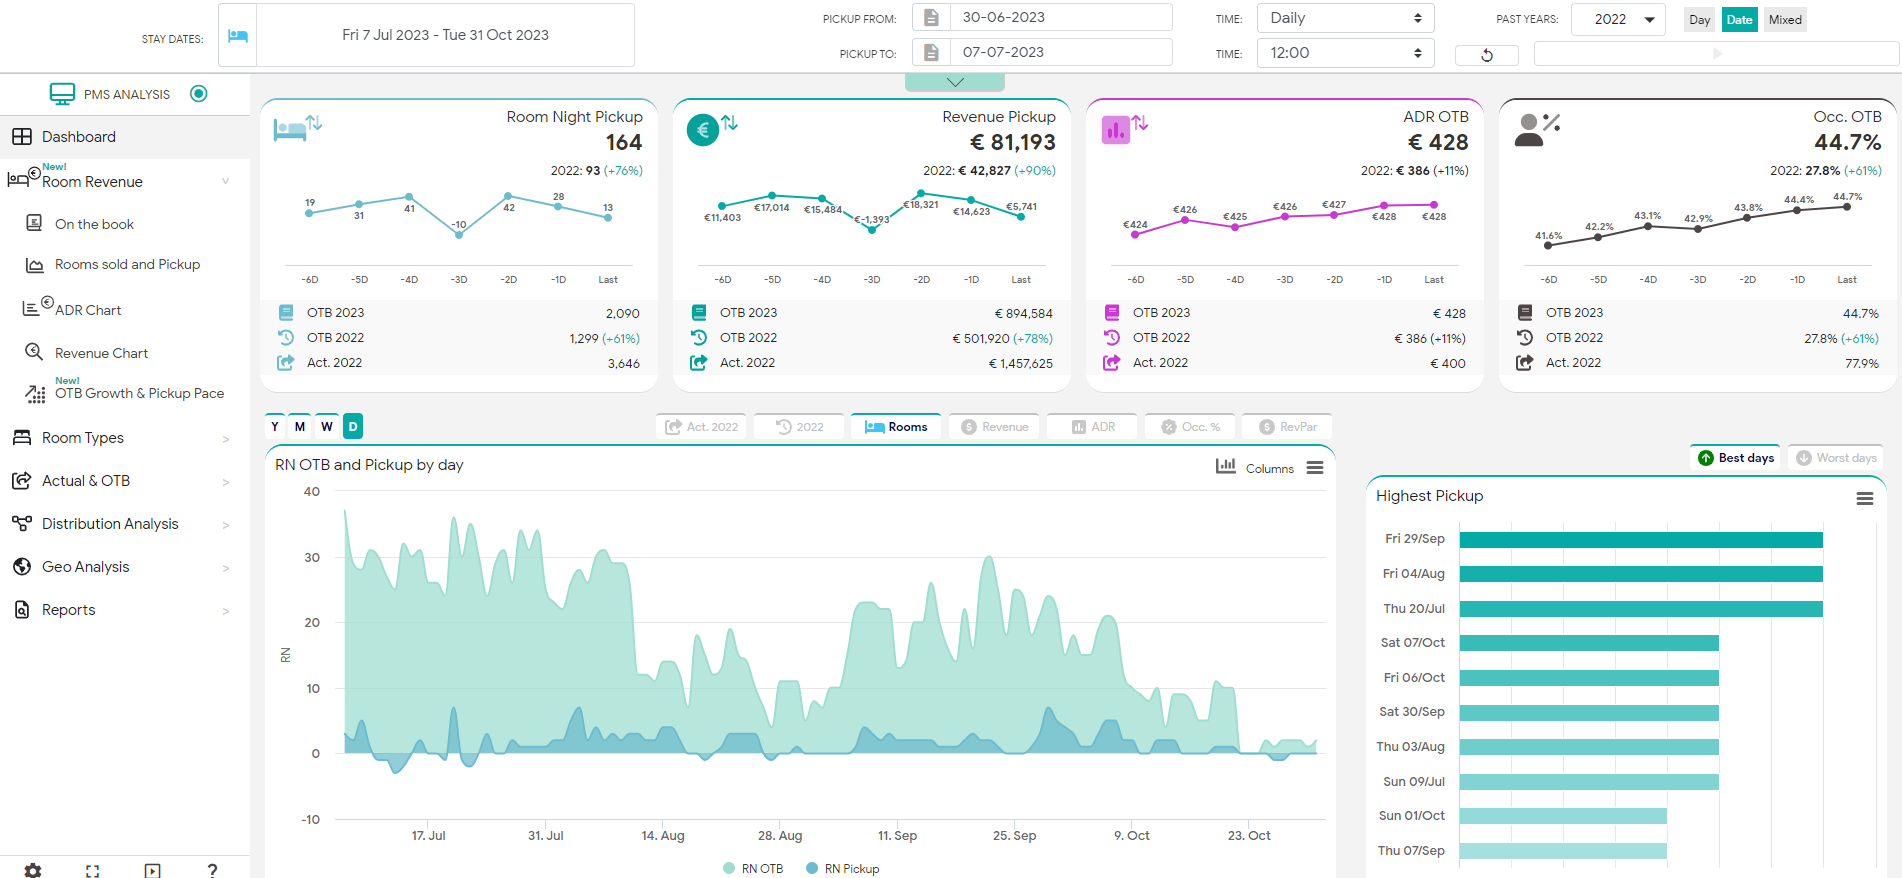The width and height of the screenshot is (1902, 878).
Task: Click the bed icon beside stay dates
Action: [x=238, y=36]
